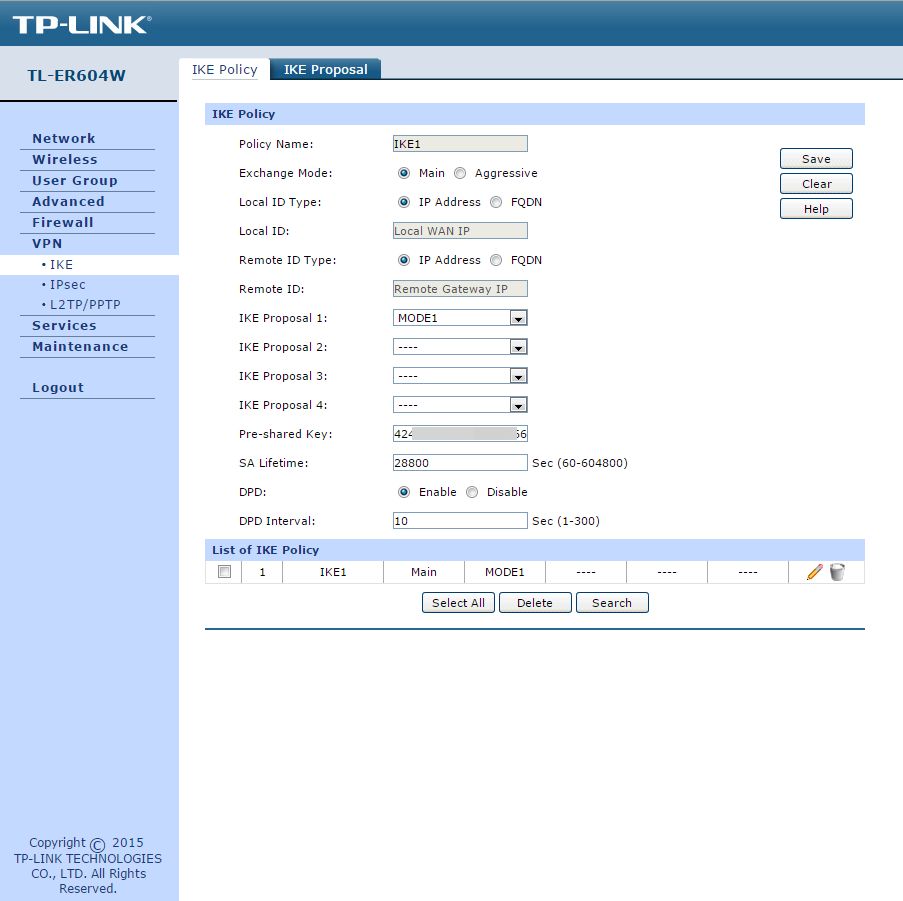The height and width of the screenshot is (901, 903).
Task: Open Firewall menu in sidebar
Action: point(62,222)
